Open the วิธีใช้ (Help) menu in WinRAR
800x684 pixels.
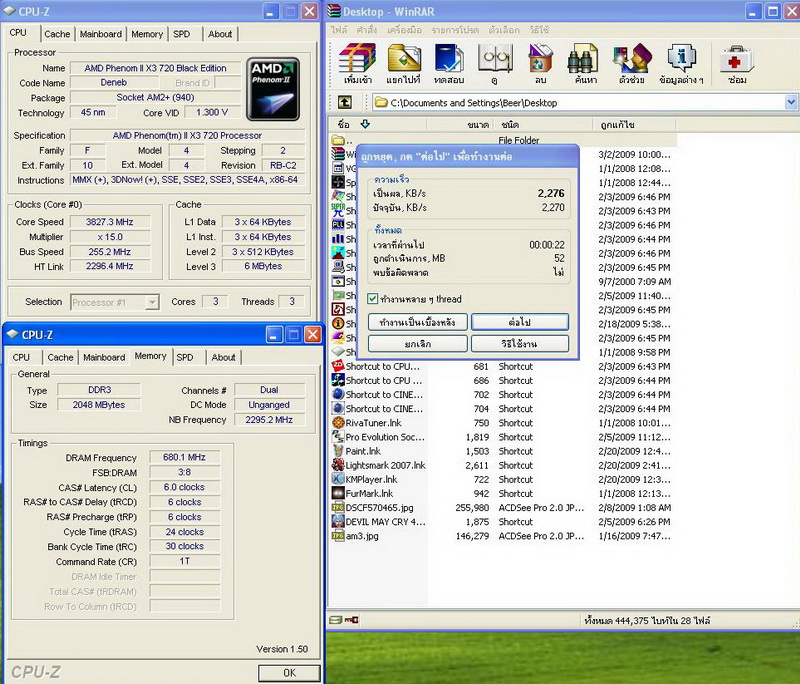[x=539, y=30]
